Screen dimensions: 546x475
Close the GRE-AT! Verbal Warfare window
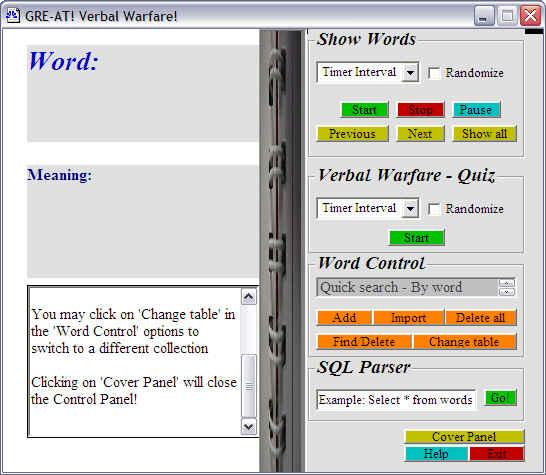530,16
